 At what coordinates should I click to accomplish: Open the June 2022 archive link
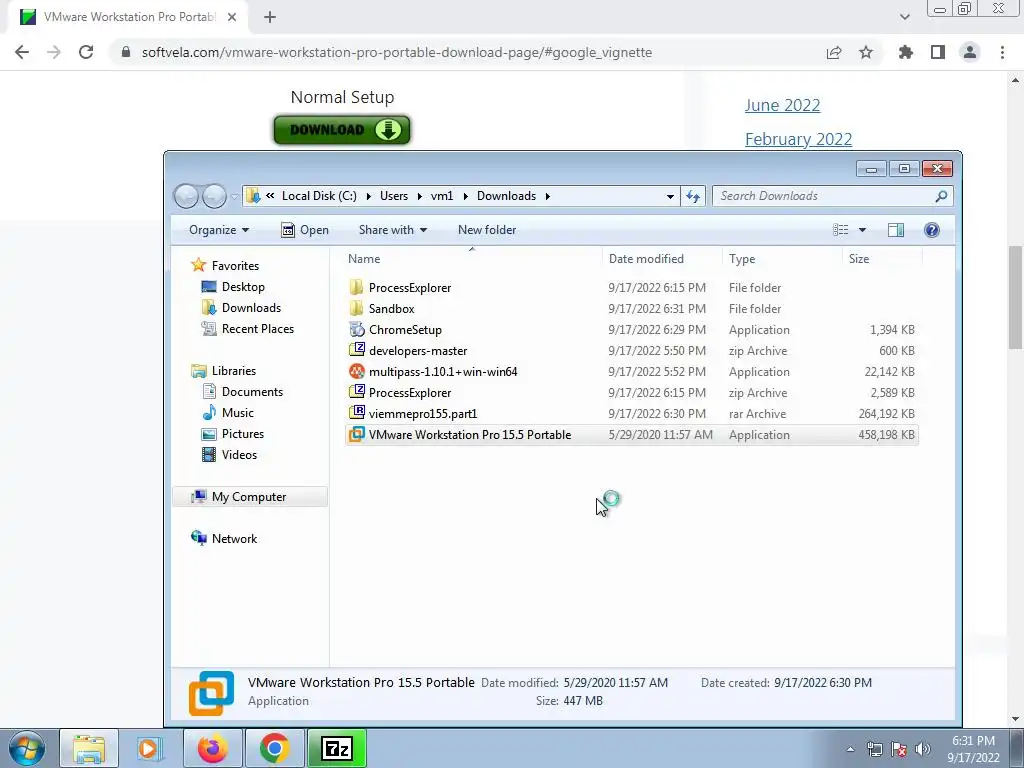point(782,105)
